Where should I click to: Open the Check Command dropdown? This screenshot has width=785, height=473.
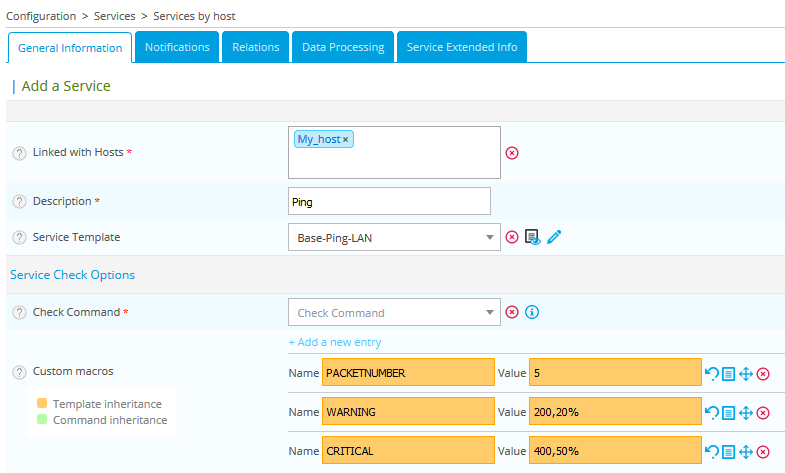[x=394, y=312]
